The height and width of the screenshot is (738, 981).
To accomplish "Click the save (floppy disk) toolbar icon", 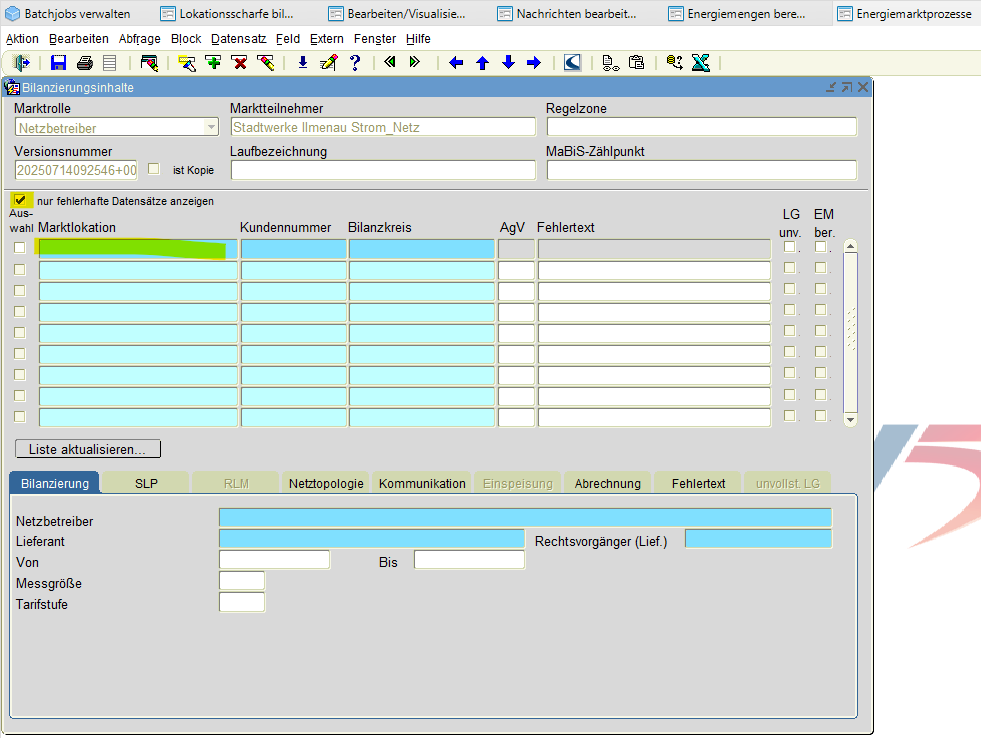I will tap(58, 63).
